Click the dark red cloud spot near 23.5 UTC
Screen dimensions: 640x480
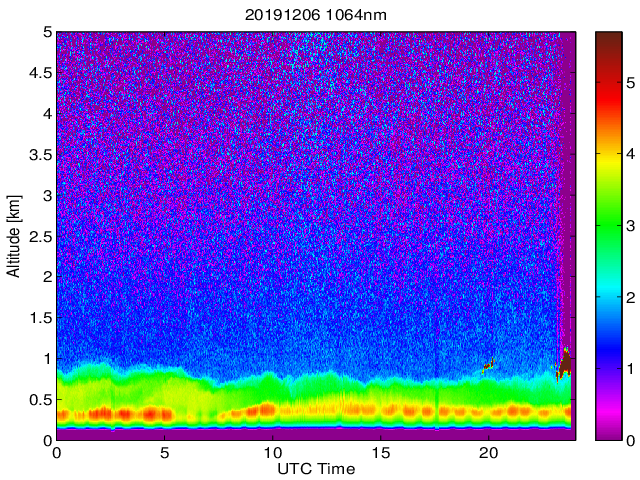564,366
